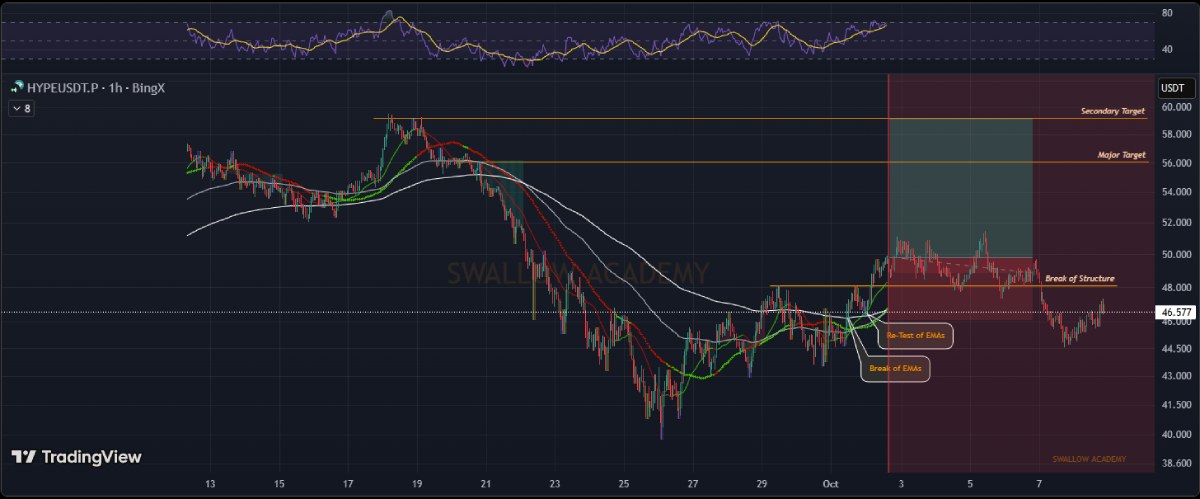Screen dimensions: 1200x499
Task: Click the Re-Test of EMAs callout
Action: pyautogui.click(x=916, y=336)
